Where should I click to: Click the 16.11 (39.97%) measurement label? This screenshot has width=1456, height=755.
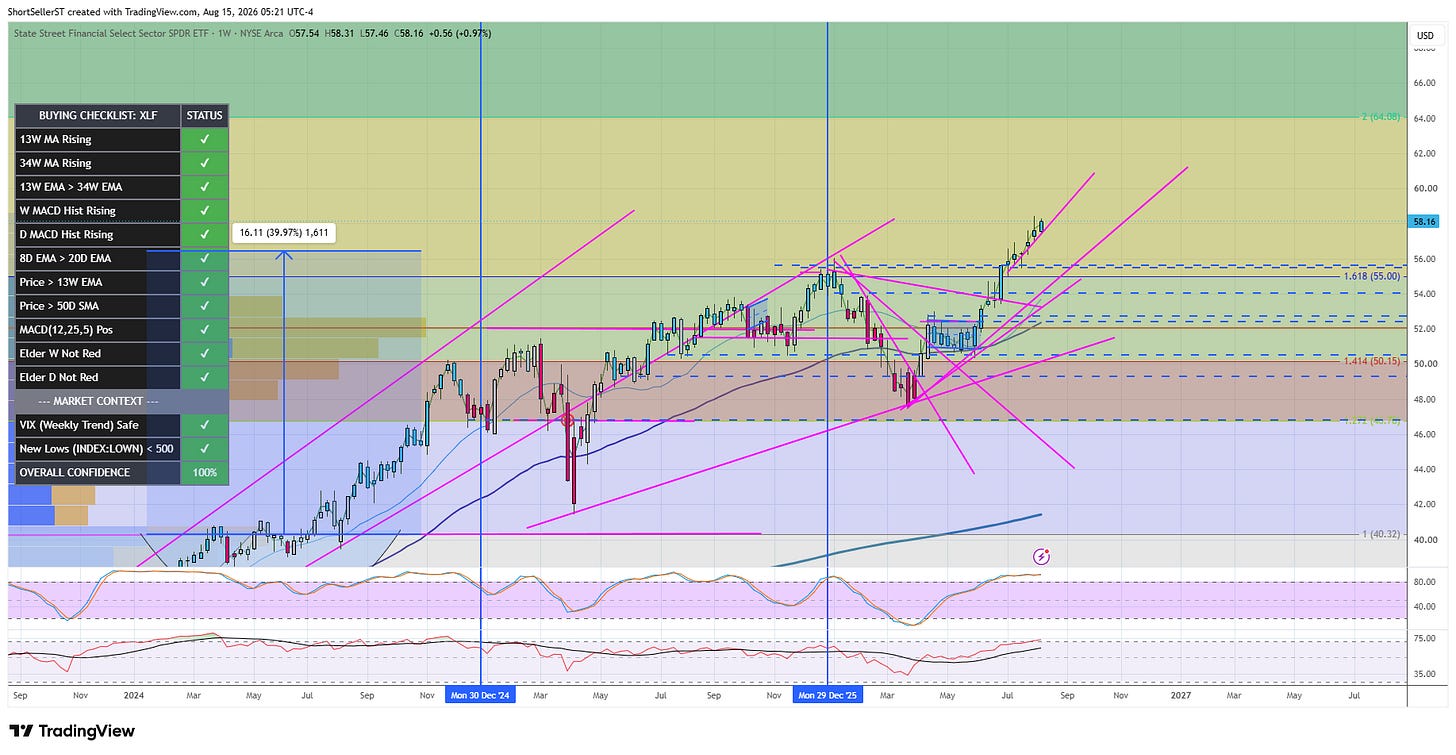pos(285,233)
